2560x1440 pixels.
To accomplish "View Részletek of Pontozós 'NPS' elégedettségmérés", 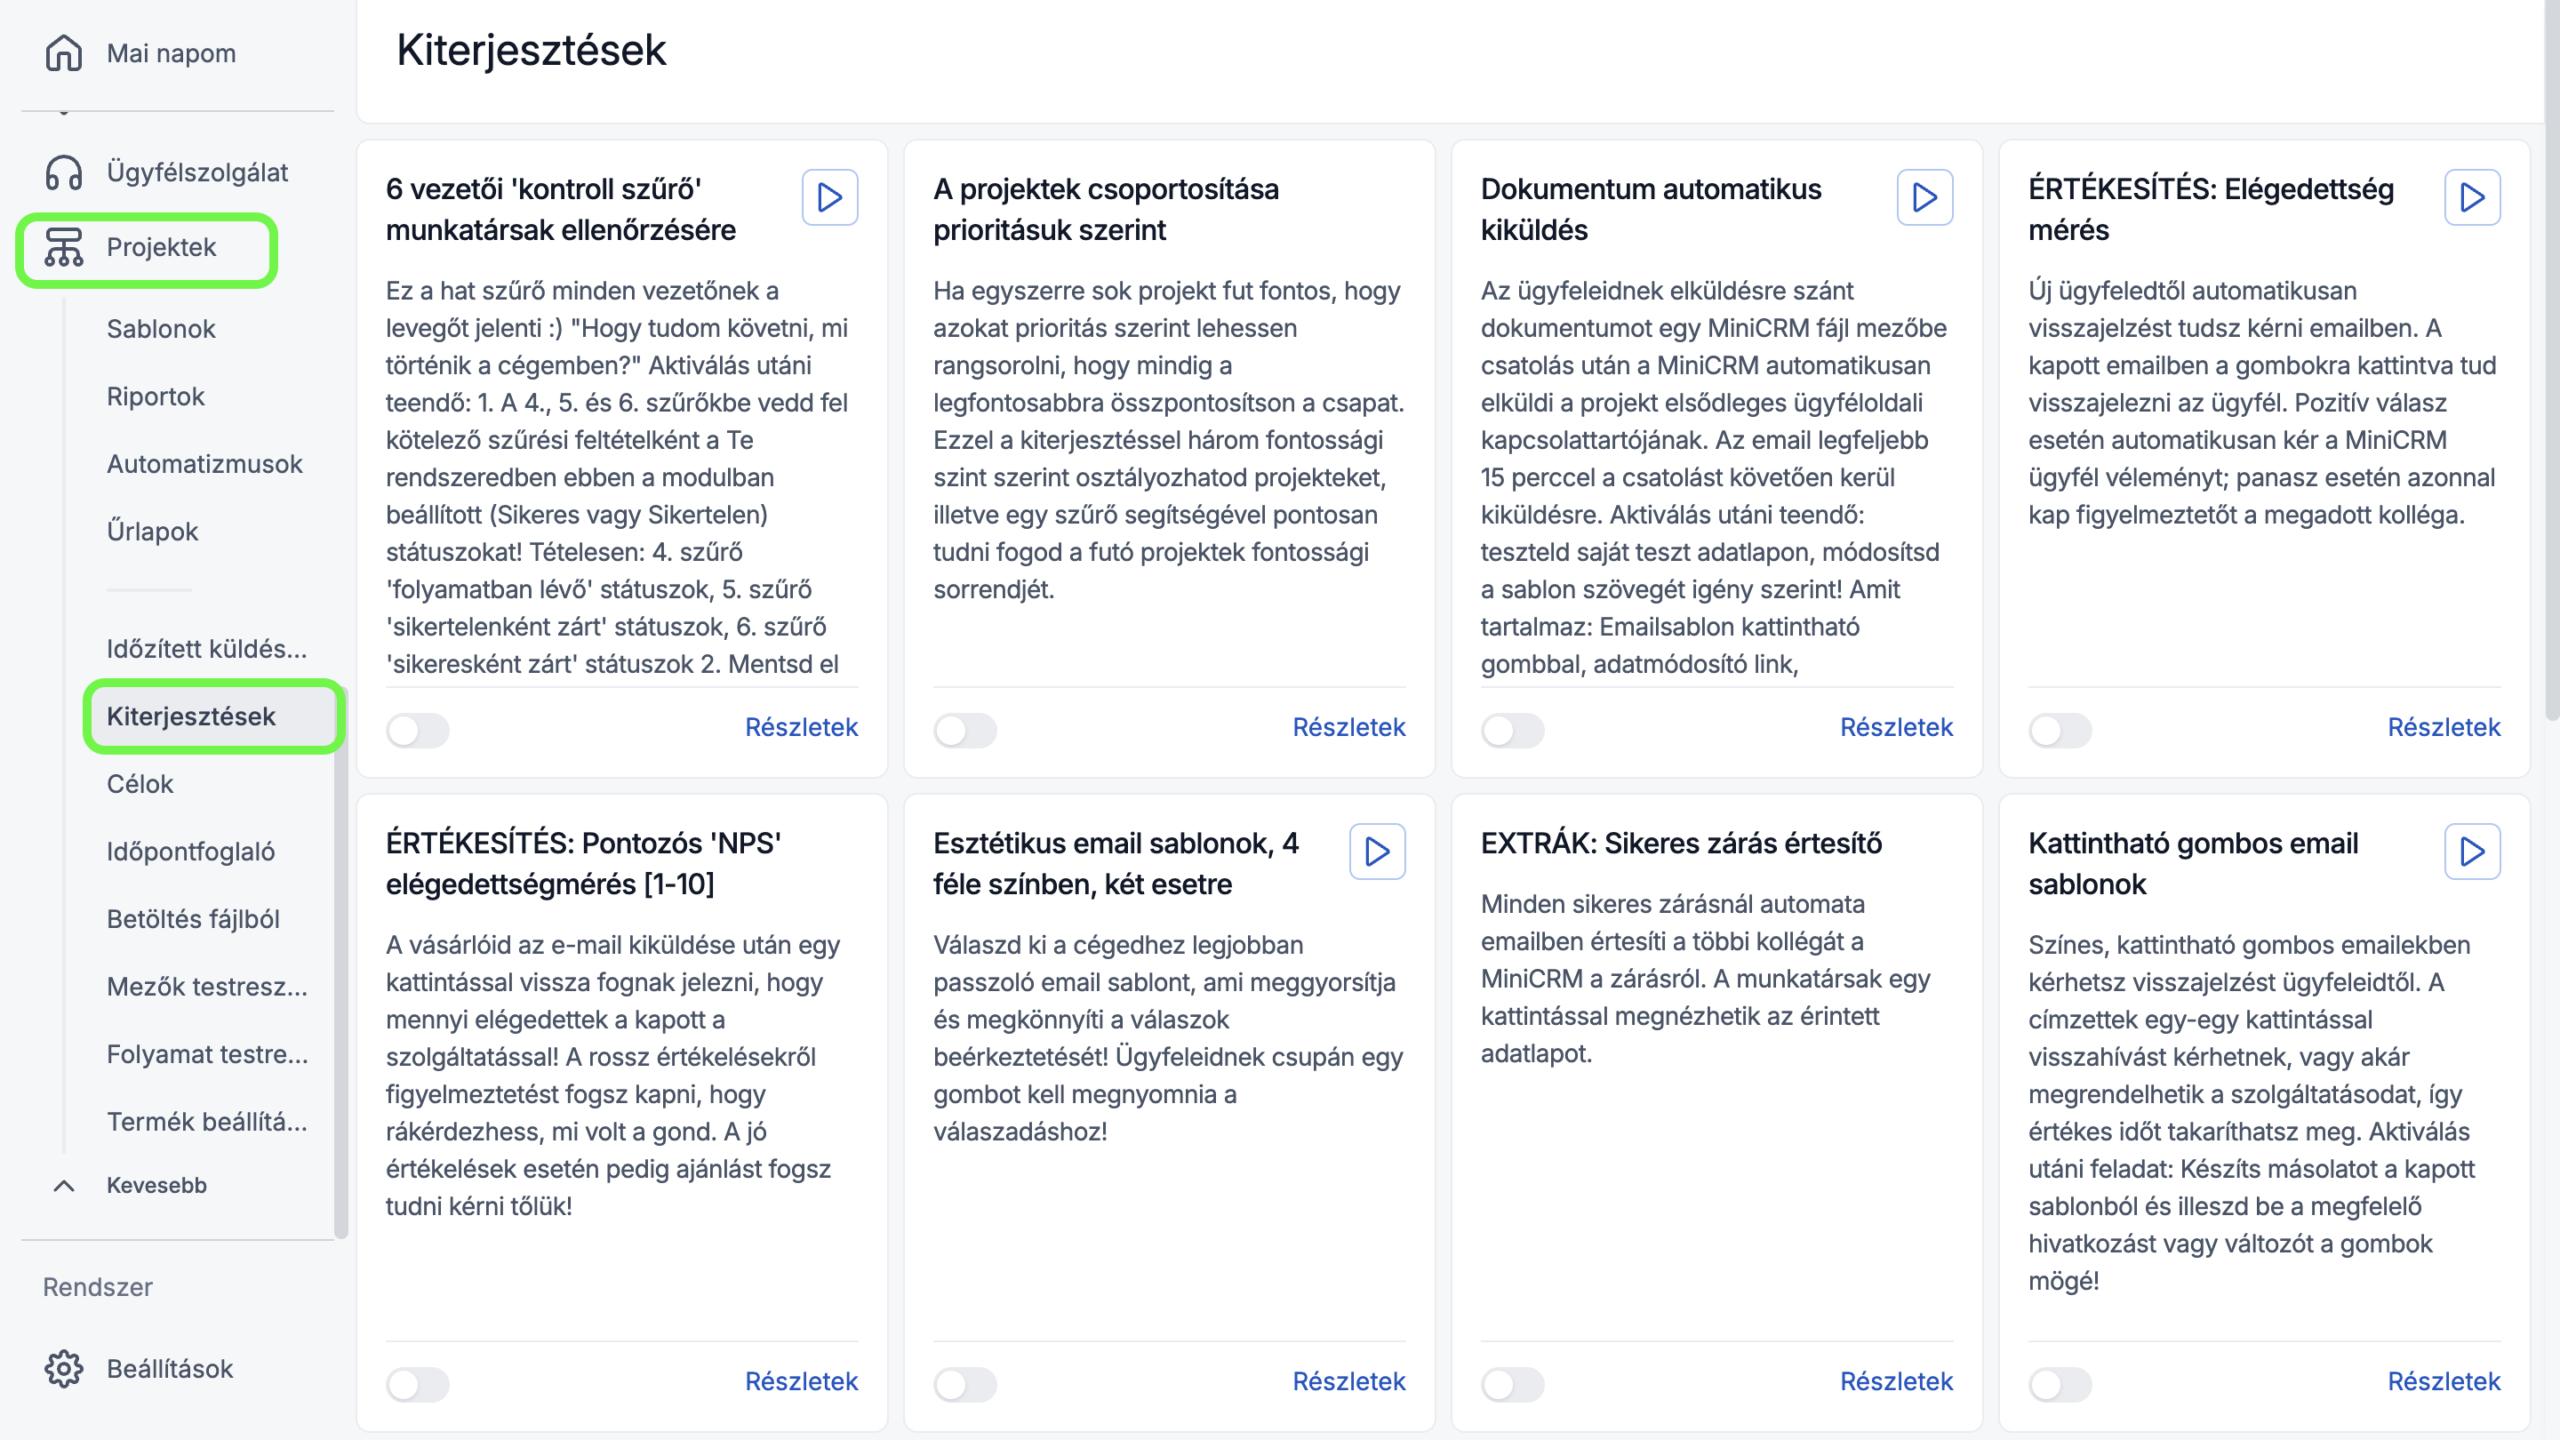I will click(x=801, y=1381).
